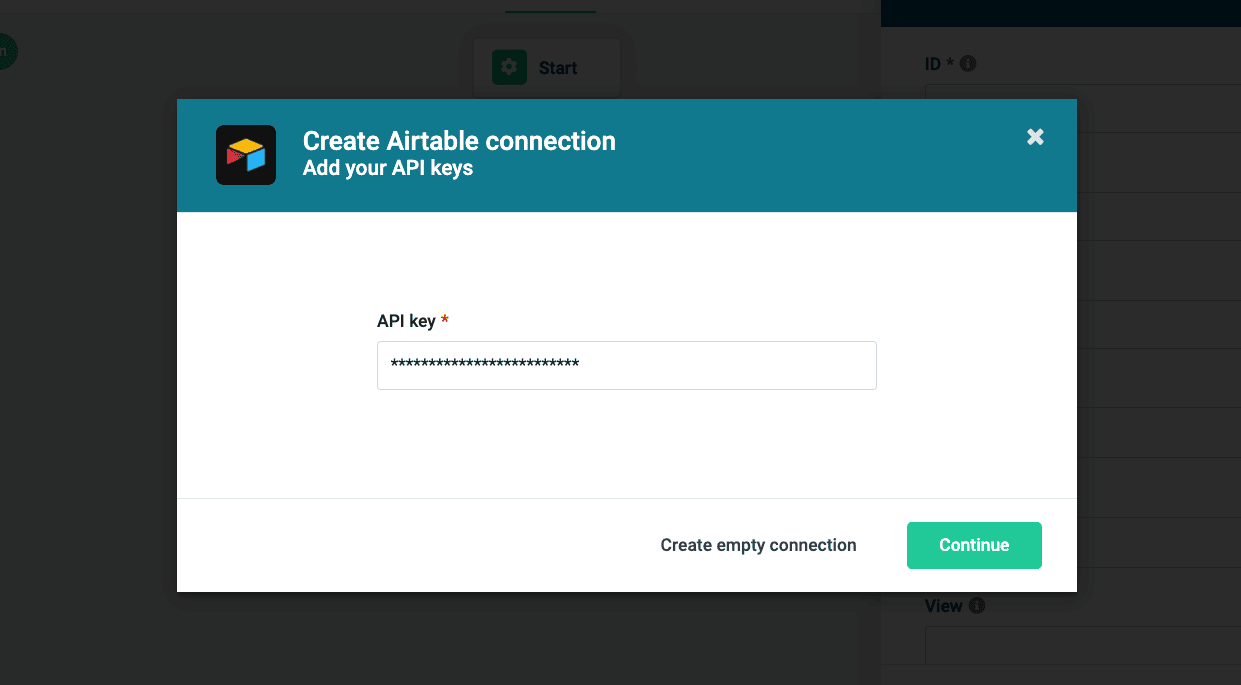The image size is (1241, 685).
Task: Click the 'Add your API keys' subtitle
Action: [388, 168]
